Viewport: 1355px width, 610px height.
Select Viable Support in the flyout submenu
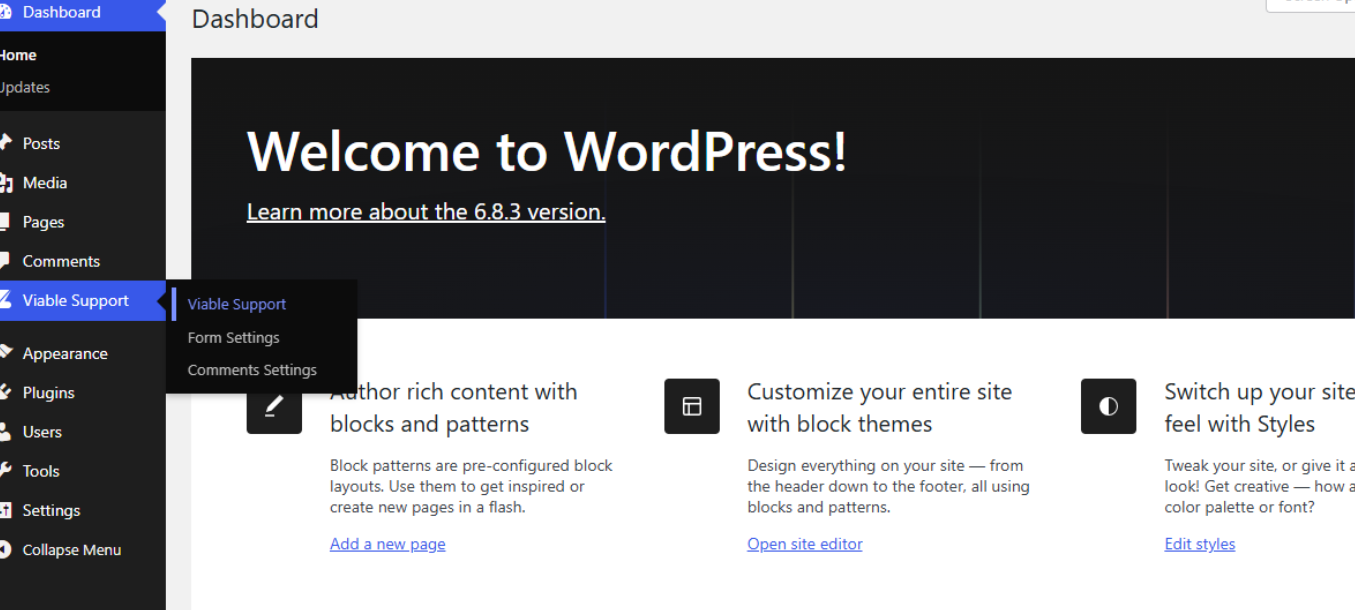point(237,304)
